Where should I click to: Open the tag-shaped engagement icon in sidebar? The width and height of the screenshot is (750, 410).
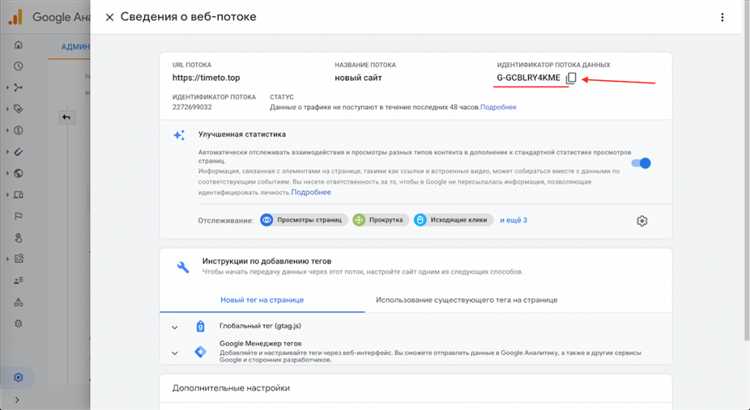[x=18, y=109]
